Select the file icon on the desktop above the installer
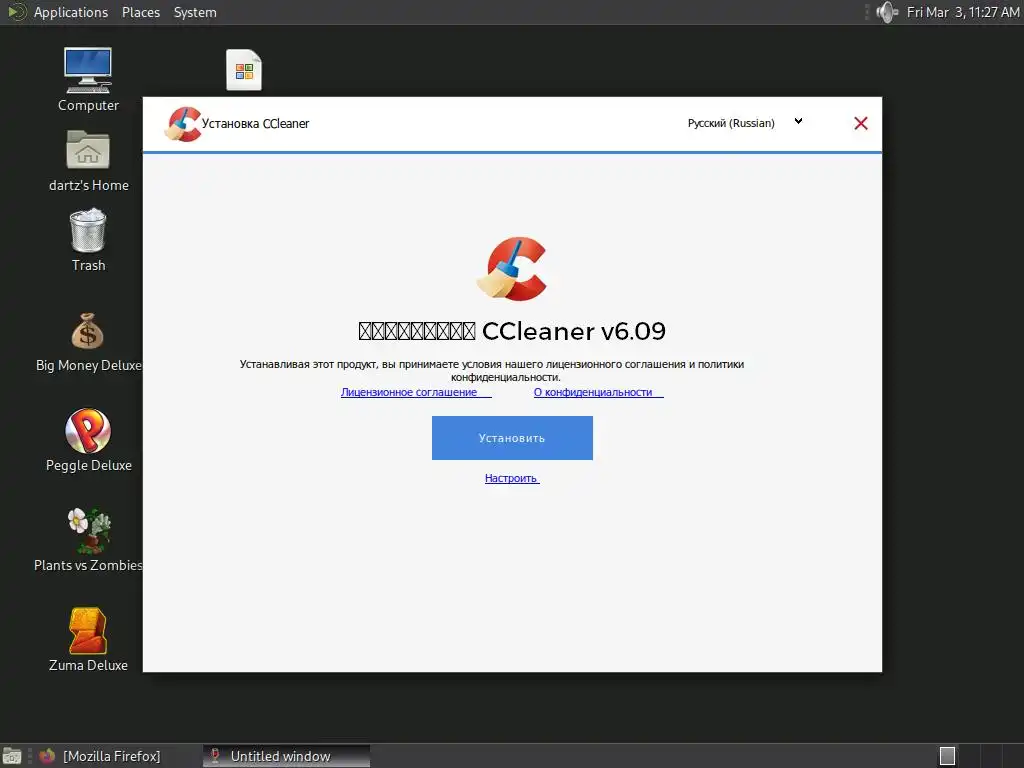 pos(244,70)
